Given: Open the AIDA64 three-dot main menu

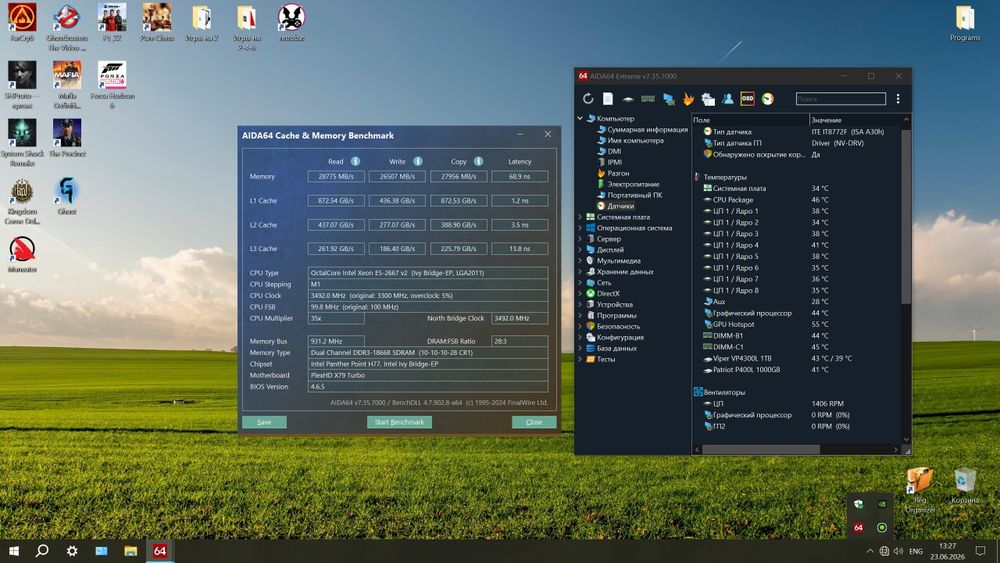Looking at the screenshot, I should tap(898, 99).
